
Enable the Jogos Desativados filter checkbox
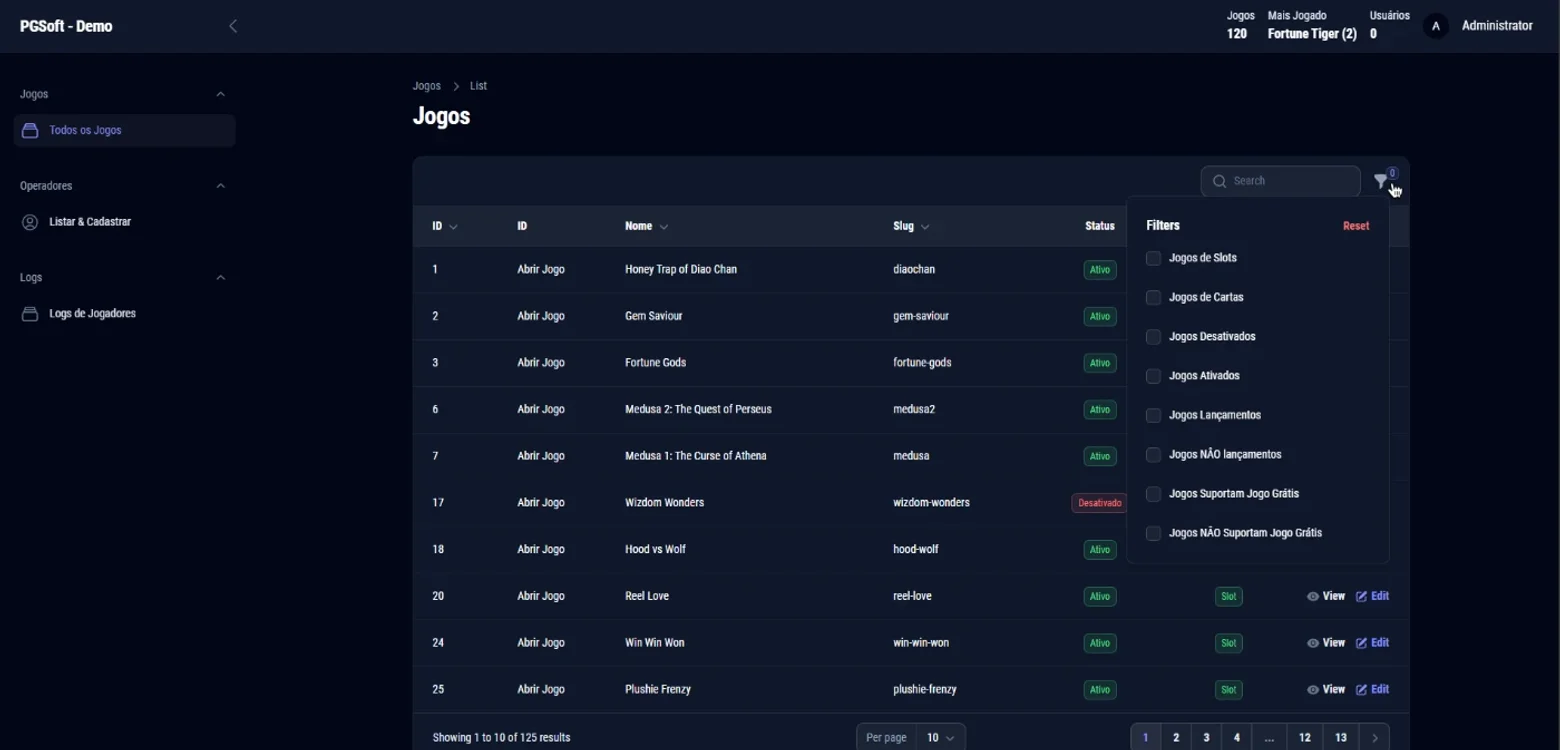1153,337
